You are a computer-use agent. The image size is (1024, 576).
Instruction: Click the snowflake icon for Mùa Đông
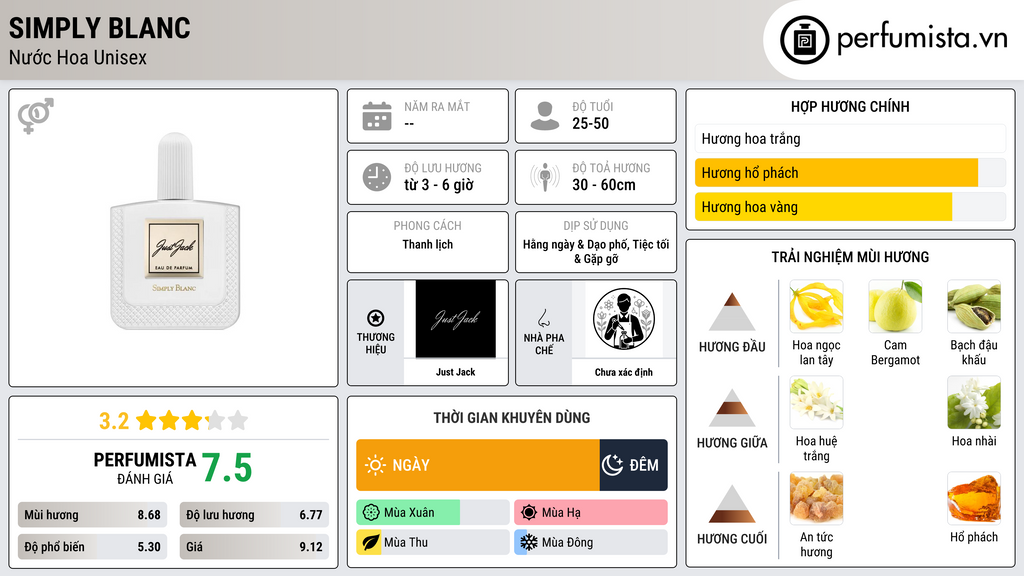click(x=529, y=542)
